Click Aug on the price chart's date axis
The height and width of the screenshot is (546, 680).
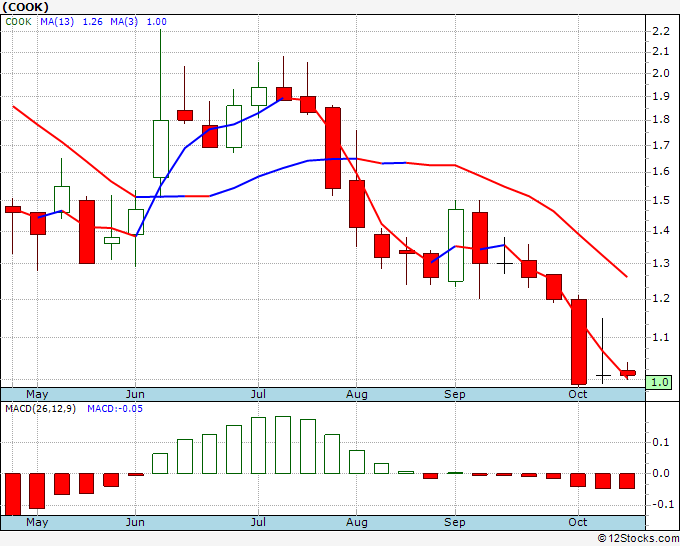coord(356,394)
